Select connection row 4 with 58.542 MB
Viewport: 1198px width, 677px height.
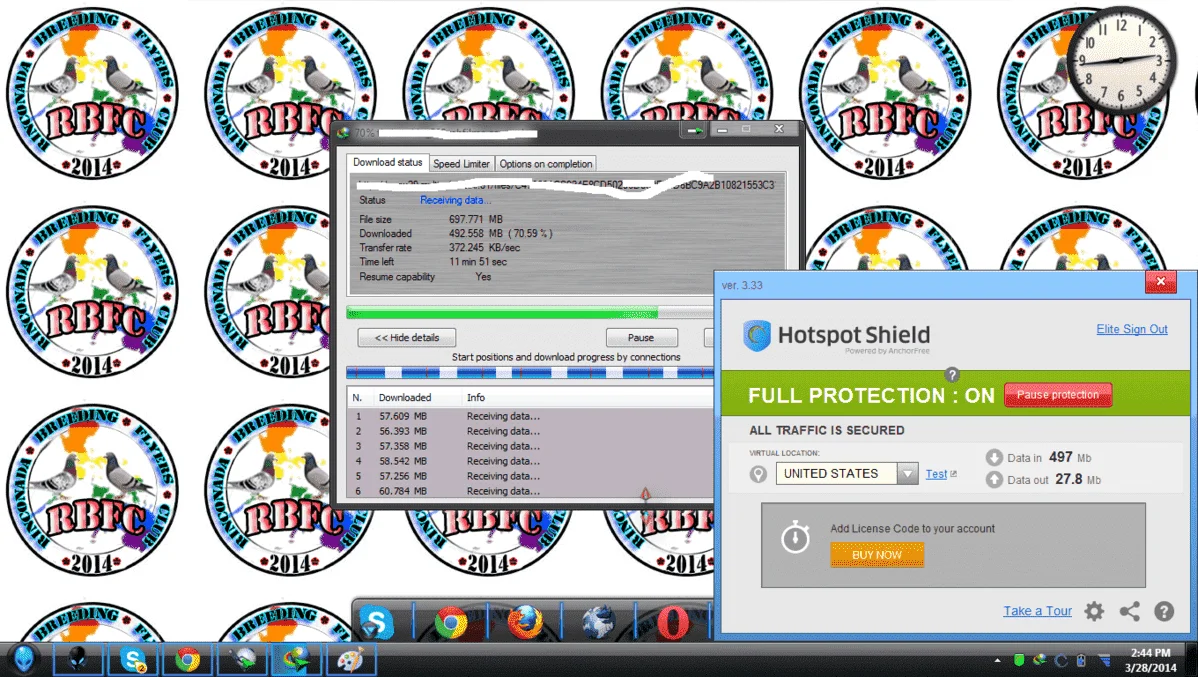530,462
